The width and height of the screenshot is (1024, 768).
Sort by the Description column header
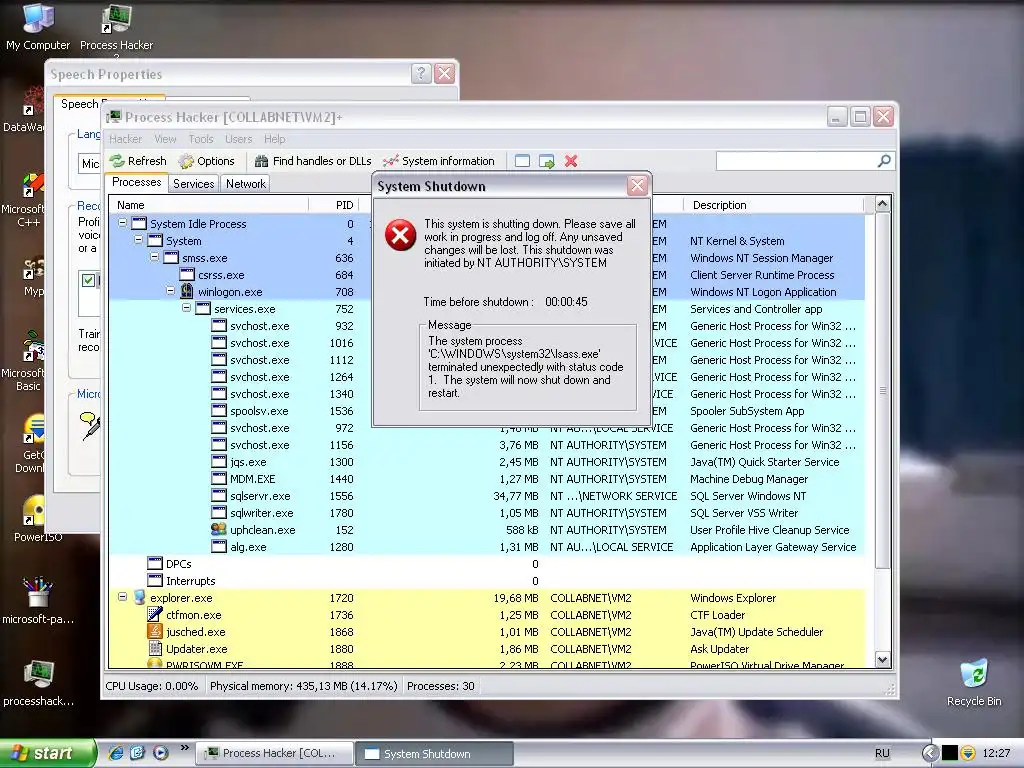(773, 204)
